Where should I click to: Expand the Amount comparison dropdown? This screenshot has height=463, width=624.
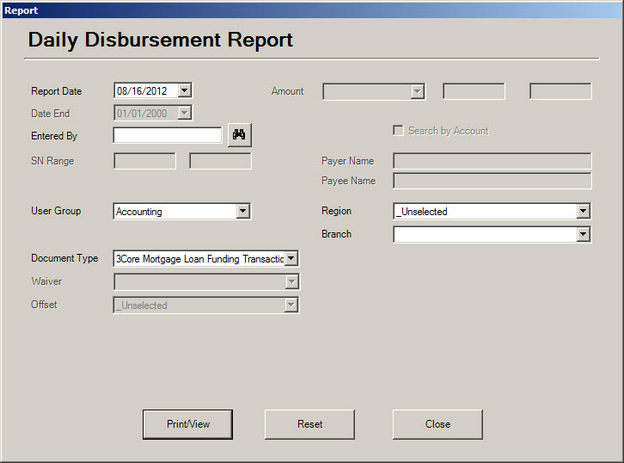click(417, 92)
